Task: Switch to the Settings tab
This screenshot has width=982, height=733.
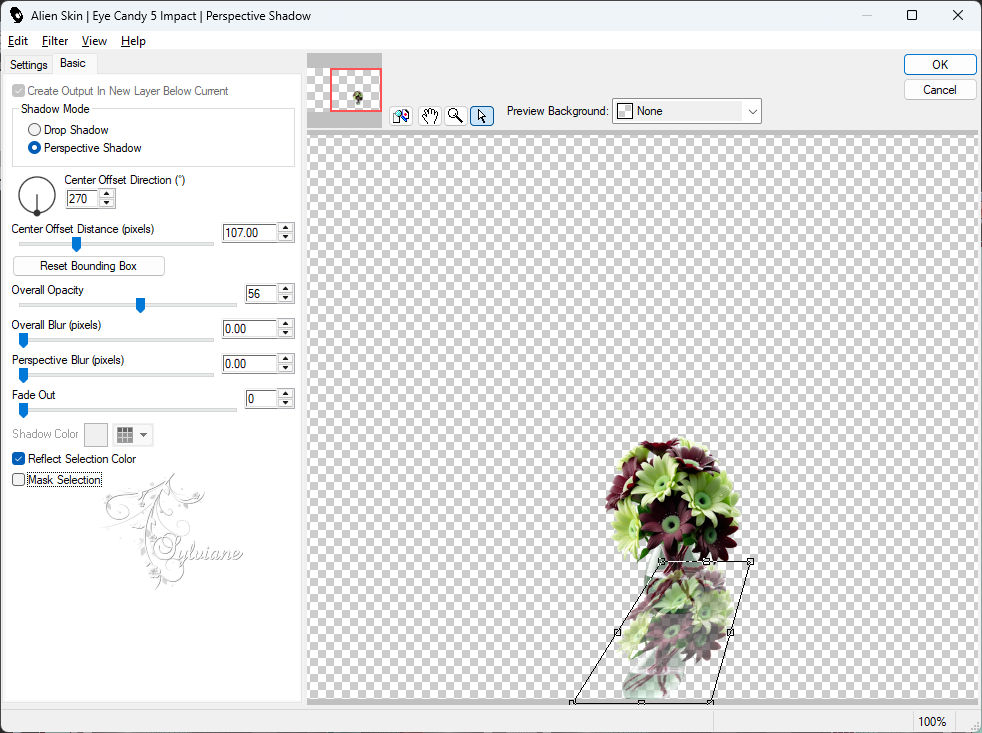Action: (28, 65)
